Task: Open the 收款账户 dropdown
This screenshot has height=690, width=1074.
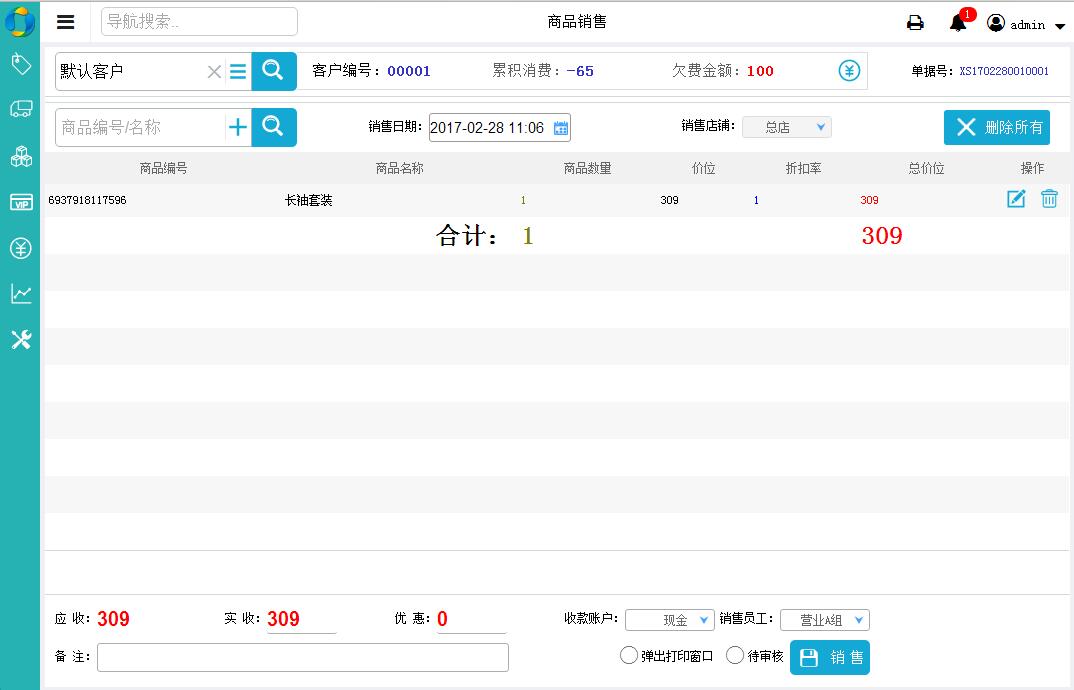Action: tap(670, 620)
